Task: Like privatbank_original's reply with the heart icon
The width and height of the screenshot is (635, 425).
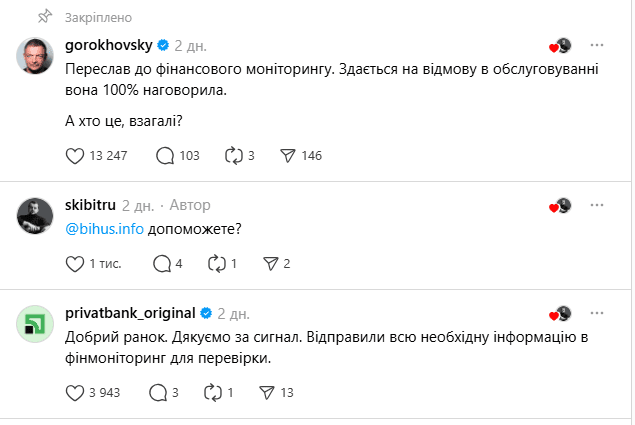Action: pos(74,392)
